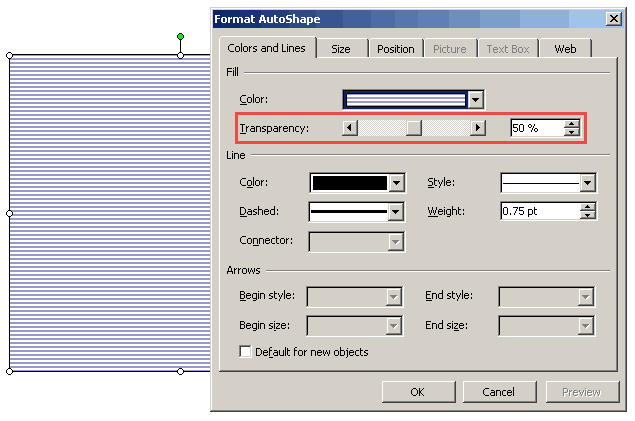635x421 pixels.
Task: Click the disabled Begin style dropdown
Action: 355,297
